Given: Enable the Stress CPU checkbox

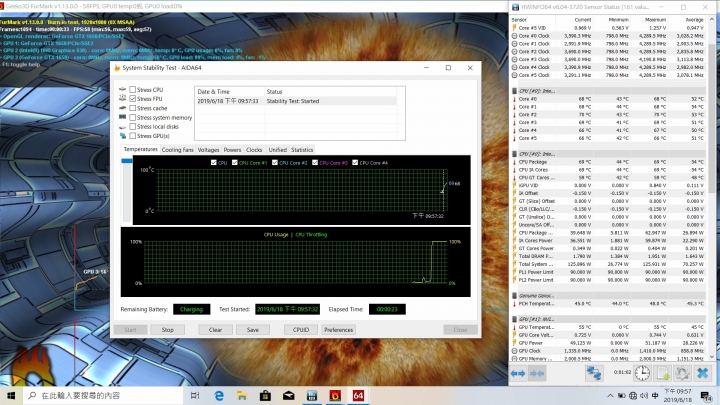Looking at the screenshot, I should click(132, 90).
